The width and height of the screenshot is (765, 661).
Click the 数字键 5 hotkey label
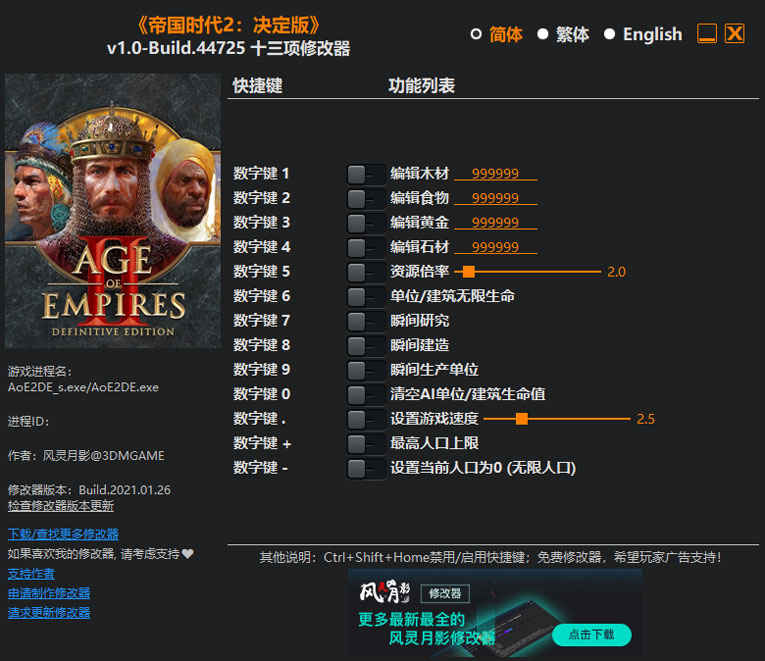[261, 271]
